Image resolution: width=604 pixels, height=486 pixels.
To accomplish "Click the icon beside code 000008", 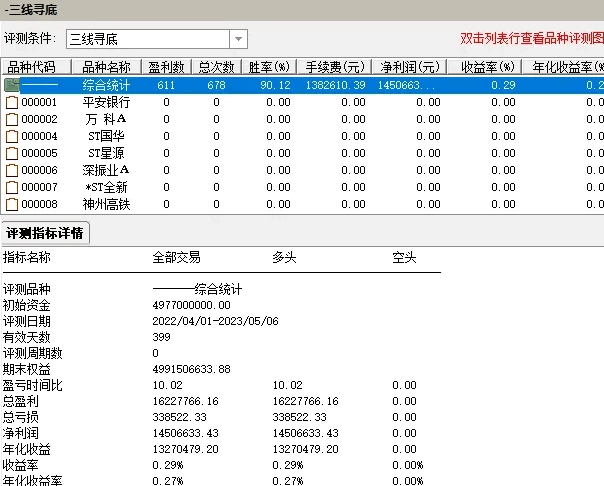I will [12, 204].
